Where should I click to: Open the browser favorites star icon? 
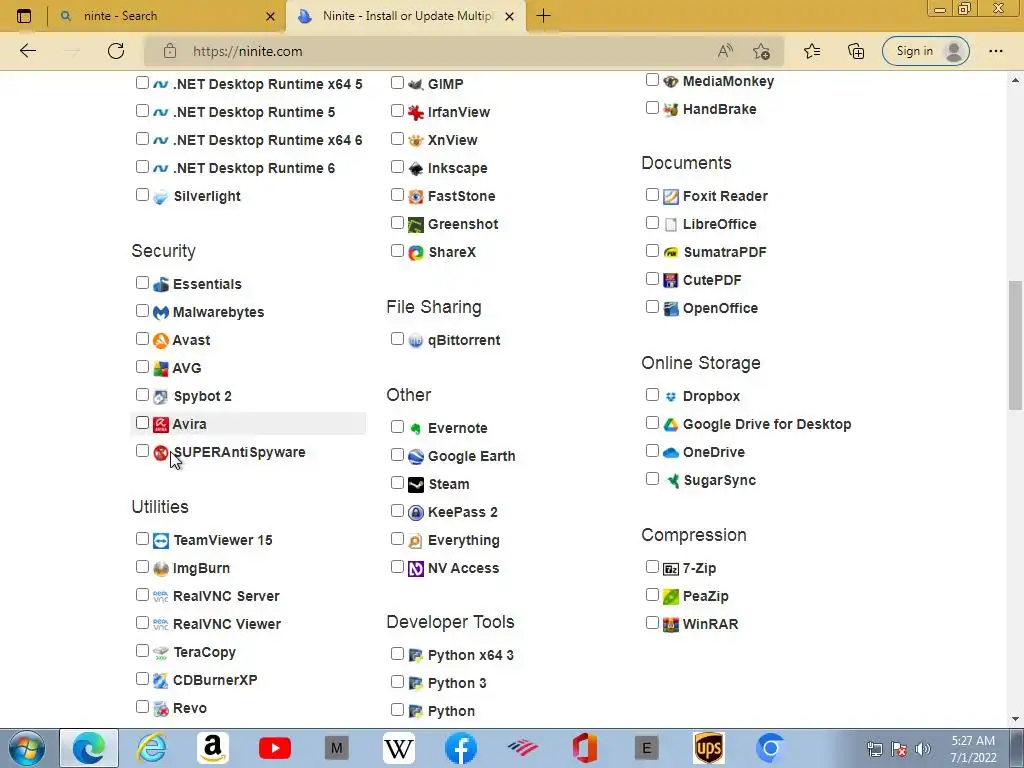(x=812, y=51)
